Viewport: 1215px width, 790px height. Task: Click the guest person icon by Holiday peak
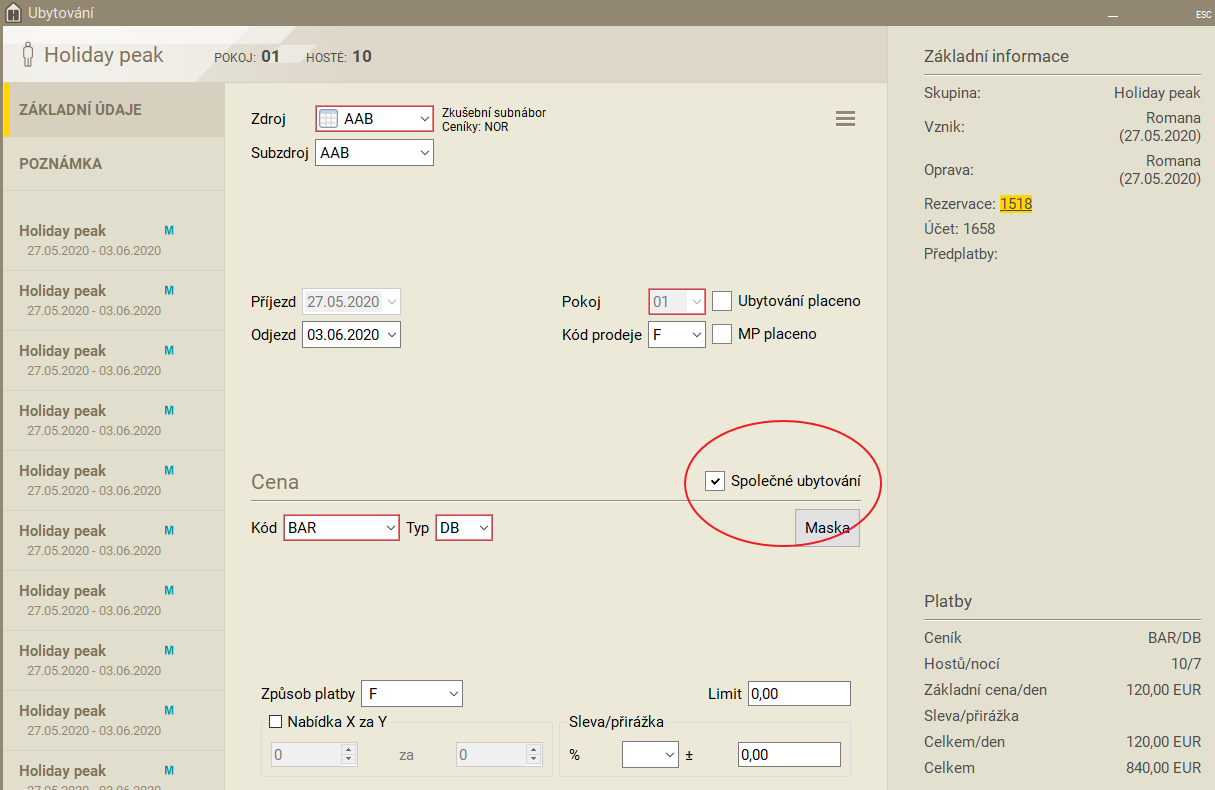point(28,55)
